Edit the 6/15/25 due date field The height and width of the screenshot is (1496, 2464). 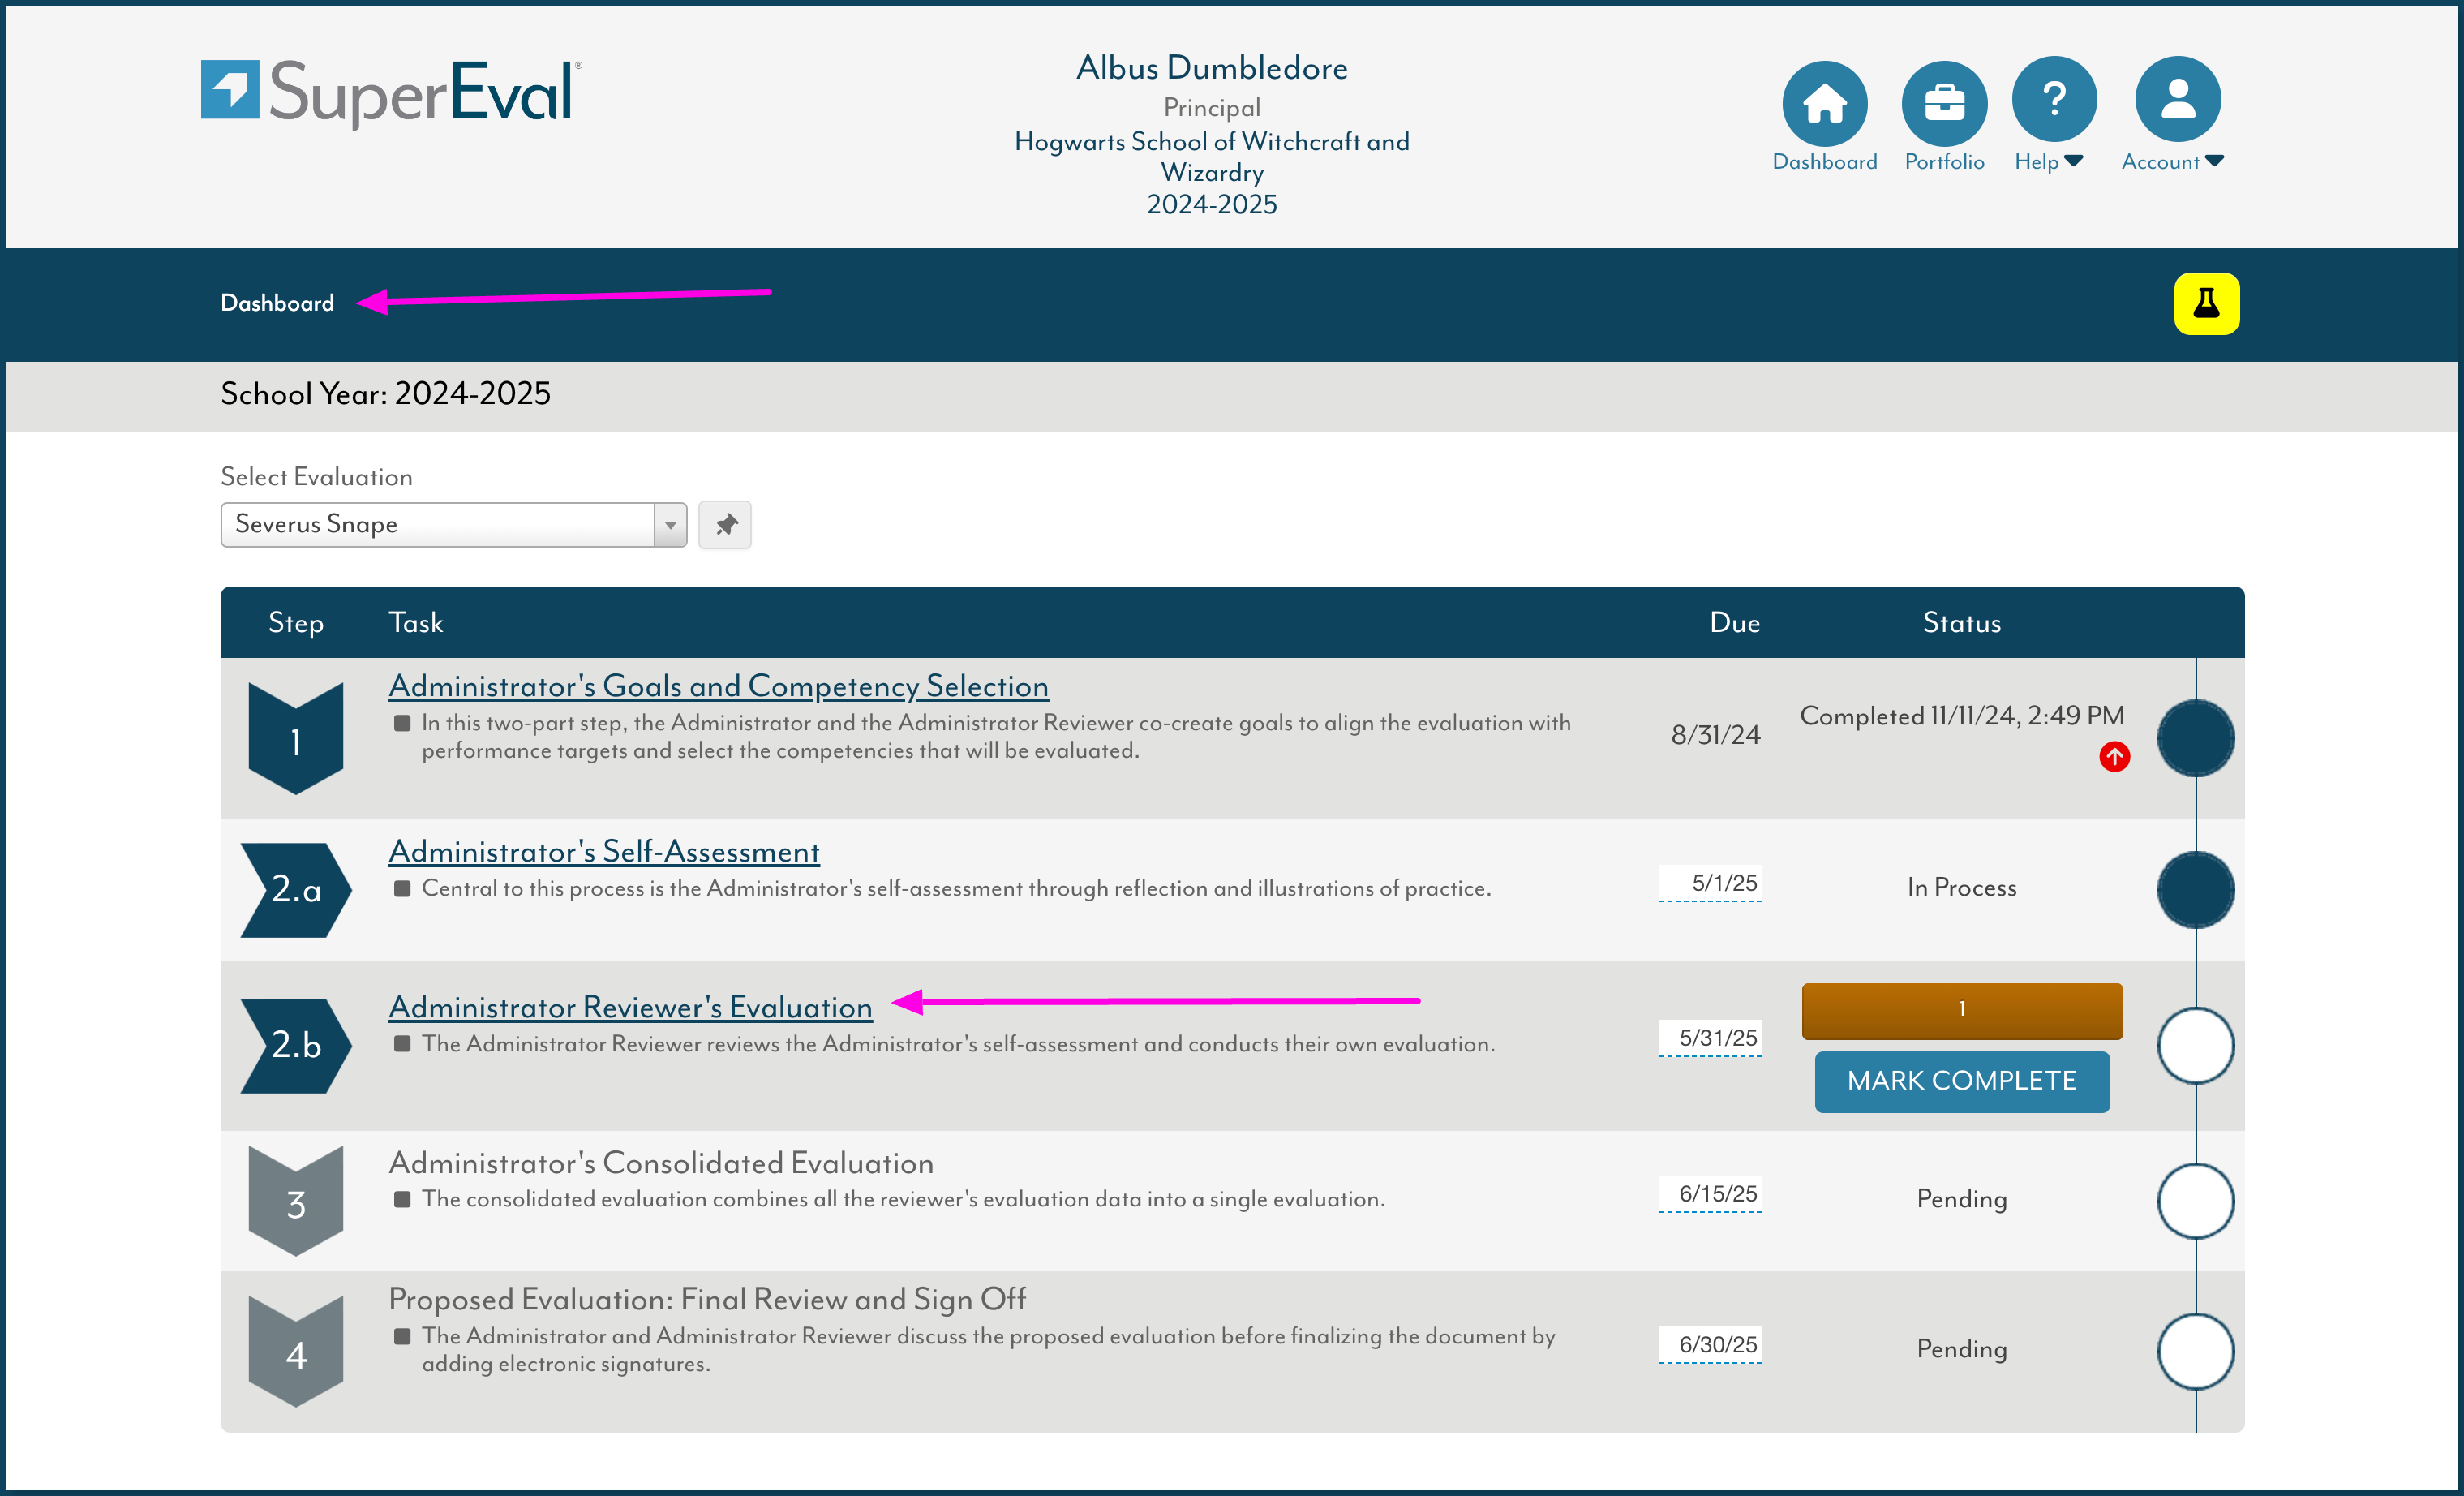click(1709, 1194)
